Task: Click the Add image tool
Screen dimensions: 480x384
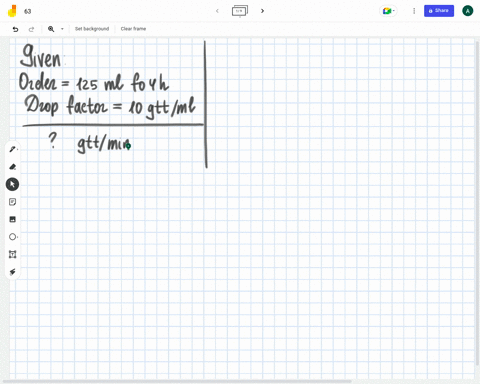Action: [x=12, y=219]
